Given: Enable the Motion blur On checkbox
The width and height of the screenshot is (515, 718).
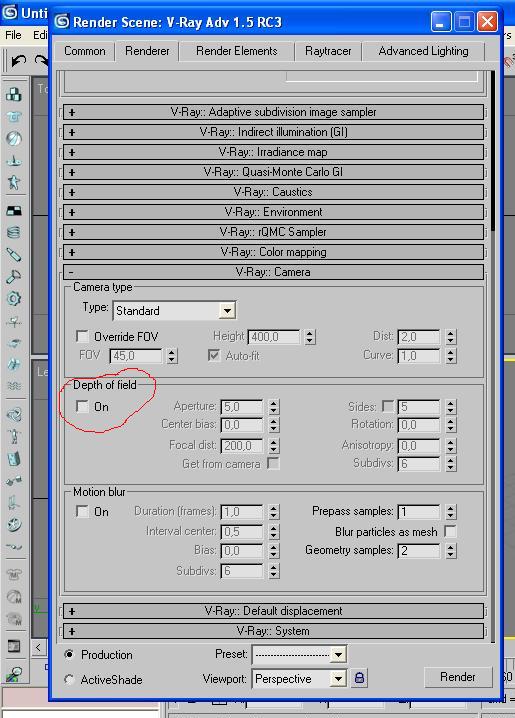Looking at the screenshot, I should pyautogui.click(x=82, y=511).
